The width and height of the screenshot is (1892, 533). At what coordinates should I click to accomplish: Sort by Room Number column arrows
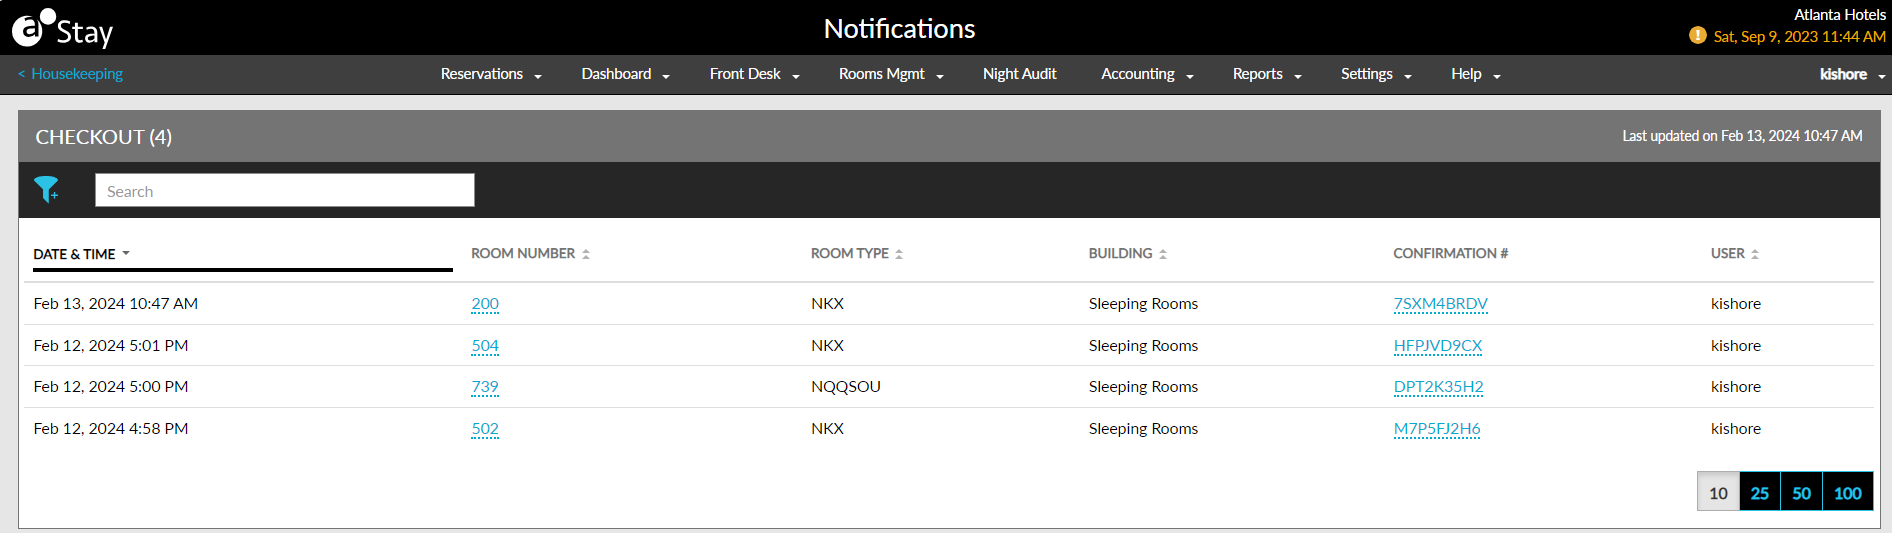[586, 254]
